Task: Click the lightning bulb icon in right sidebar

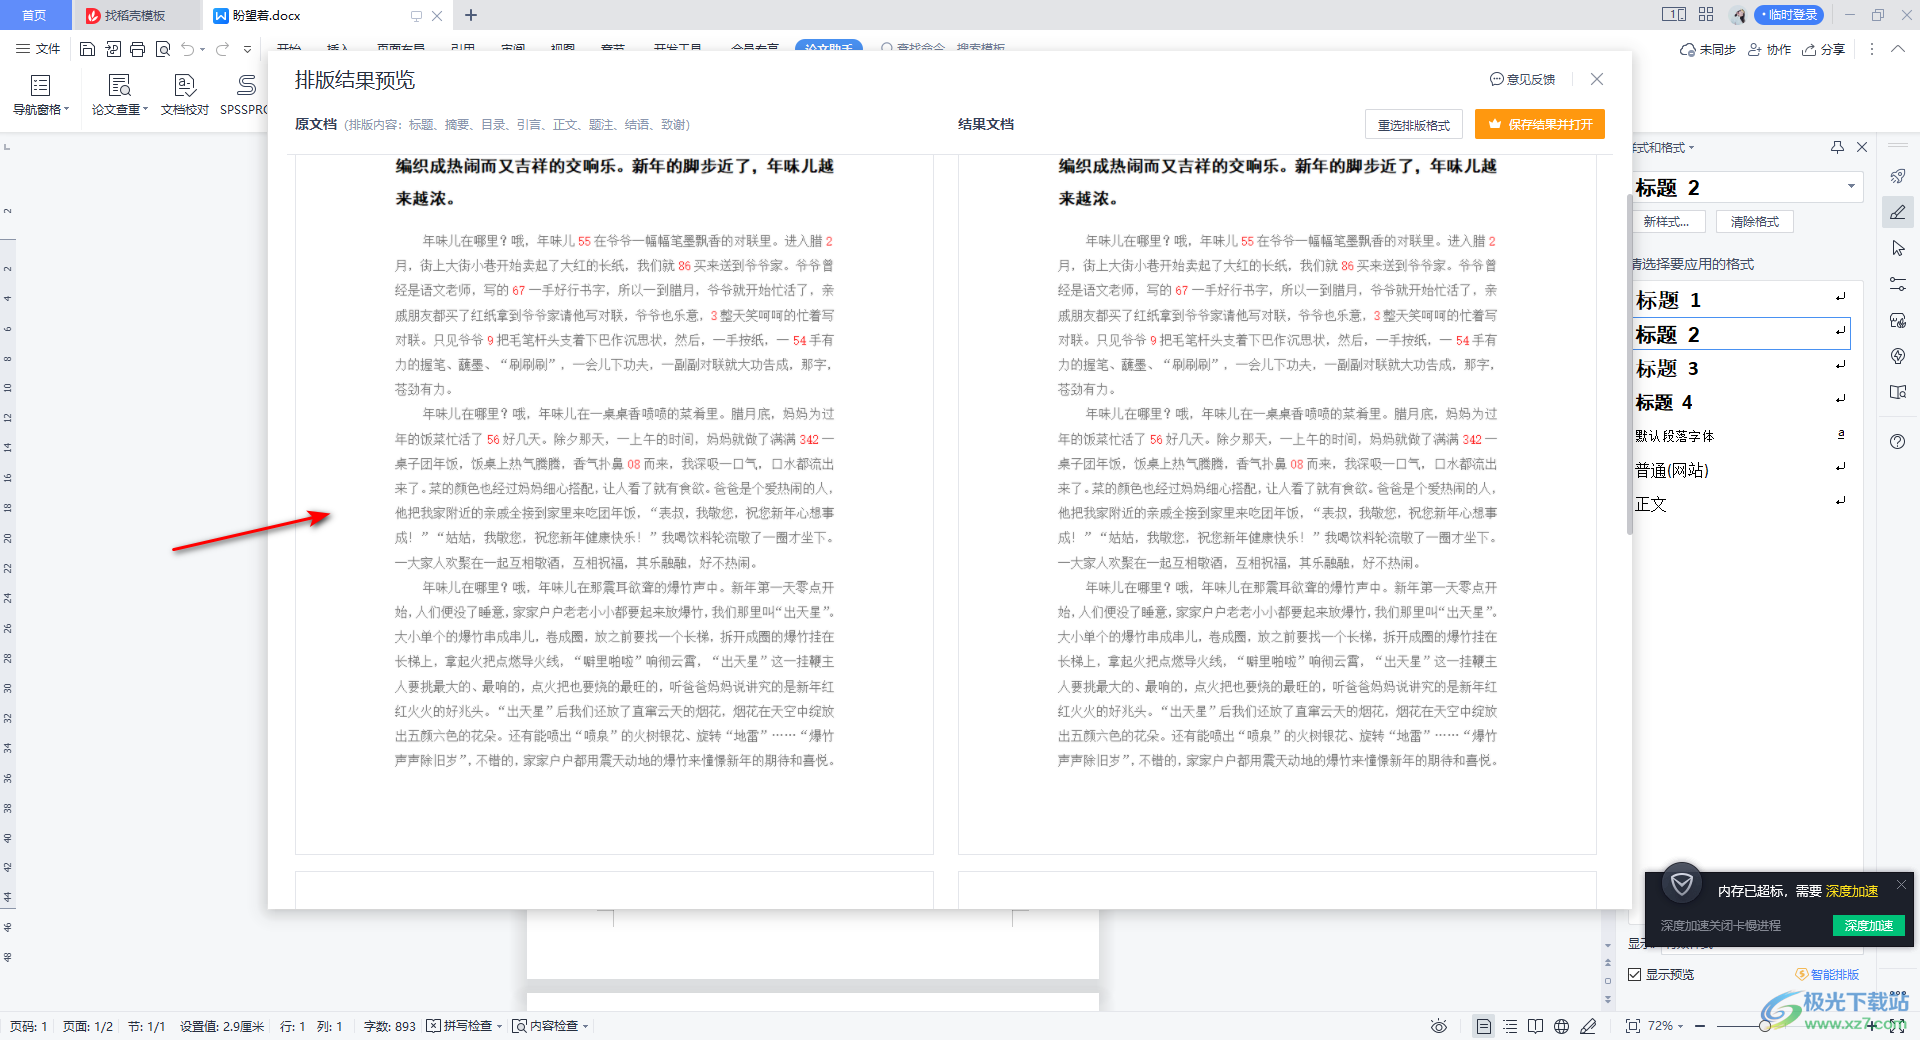Action: (1898, 356)
